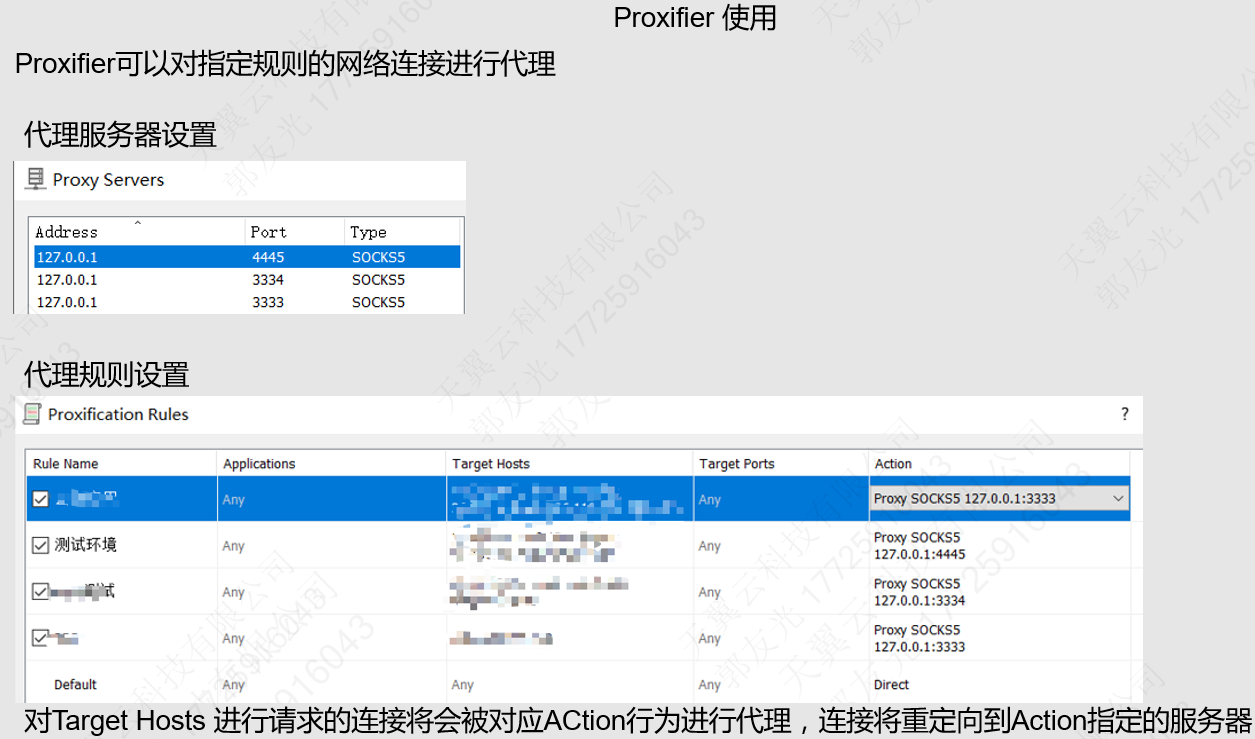Click the Proxification Rules document icon
Image resolution: width=1255 pixels, height=739 pixels.
pos(32,414)
